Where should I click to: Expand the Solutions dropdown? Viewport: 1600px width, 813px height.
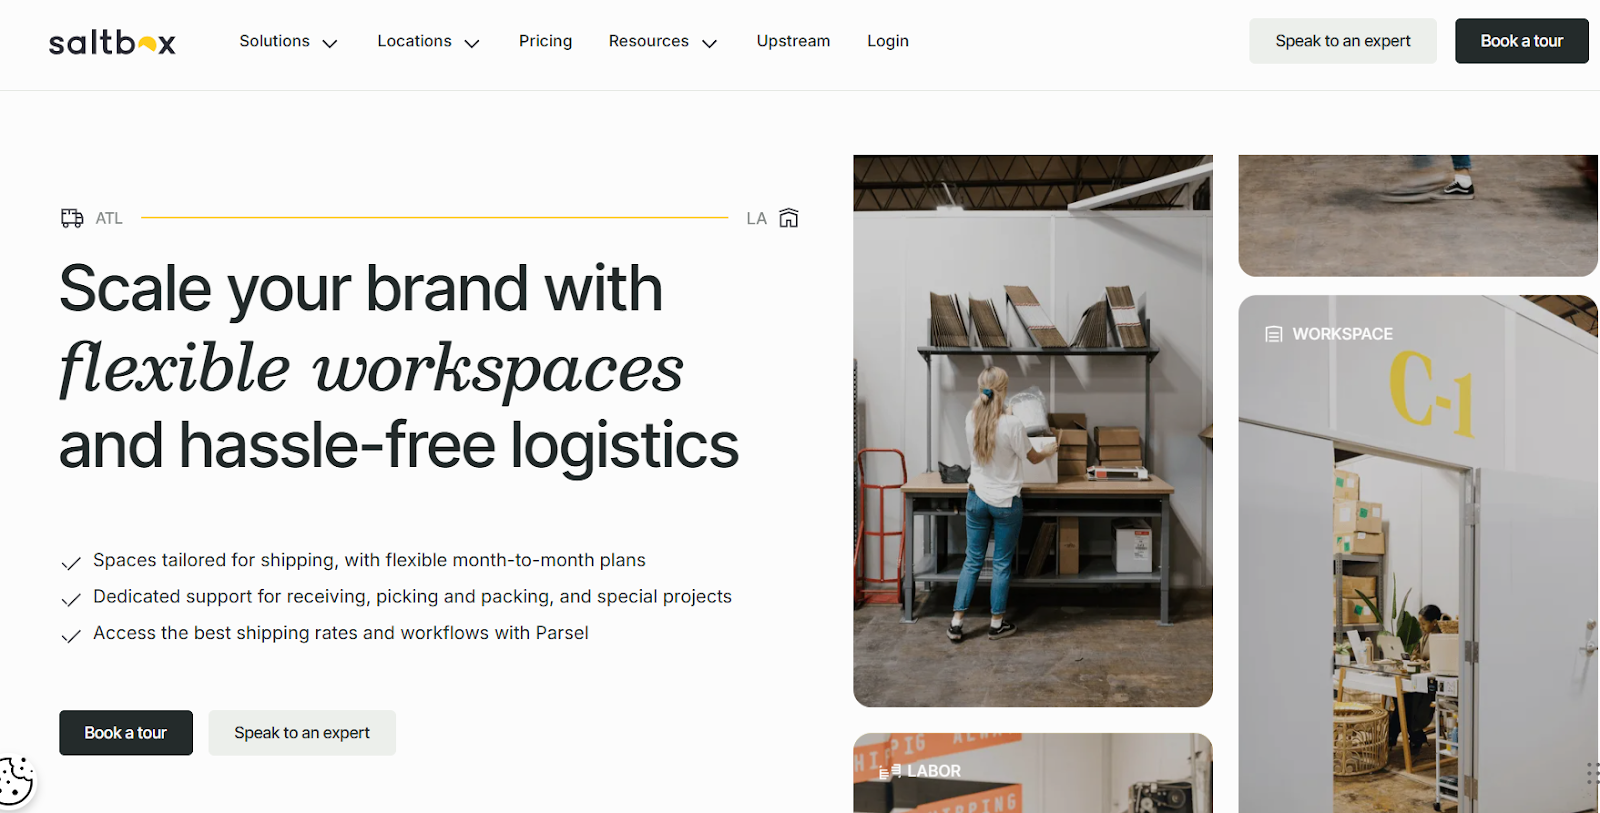[x=288, y=41]
